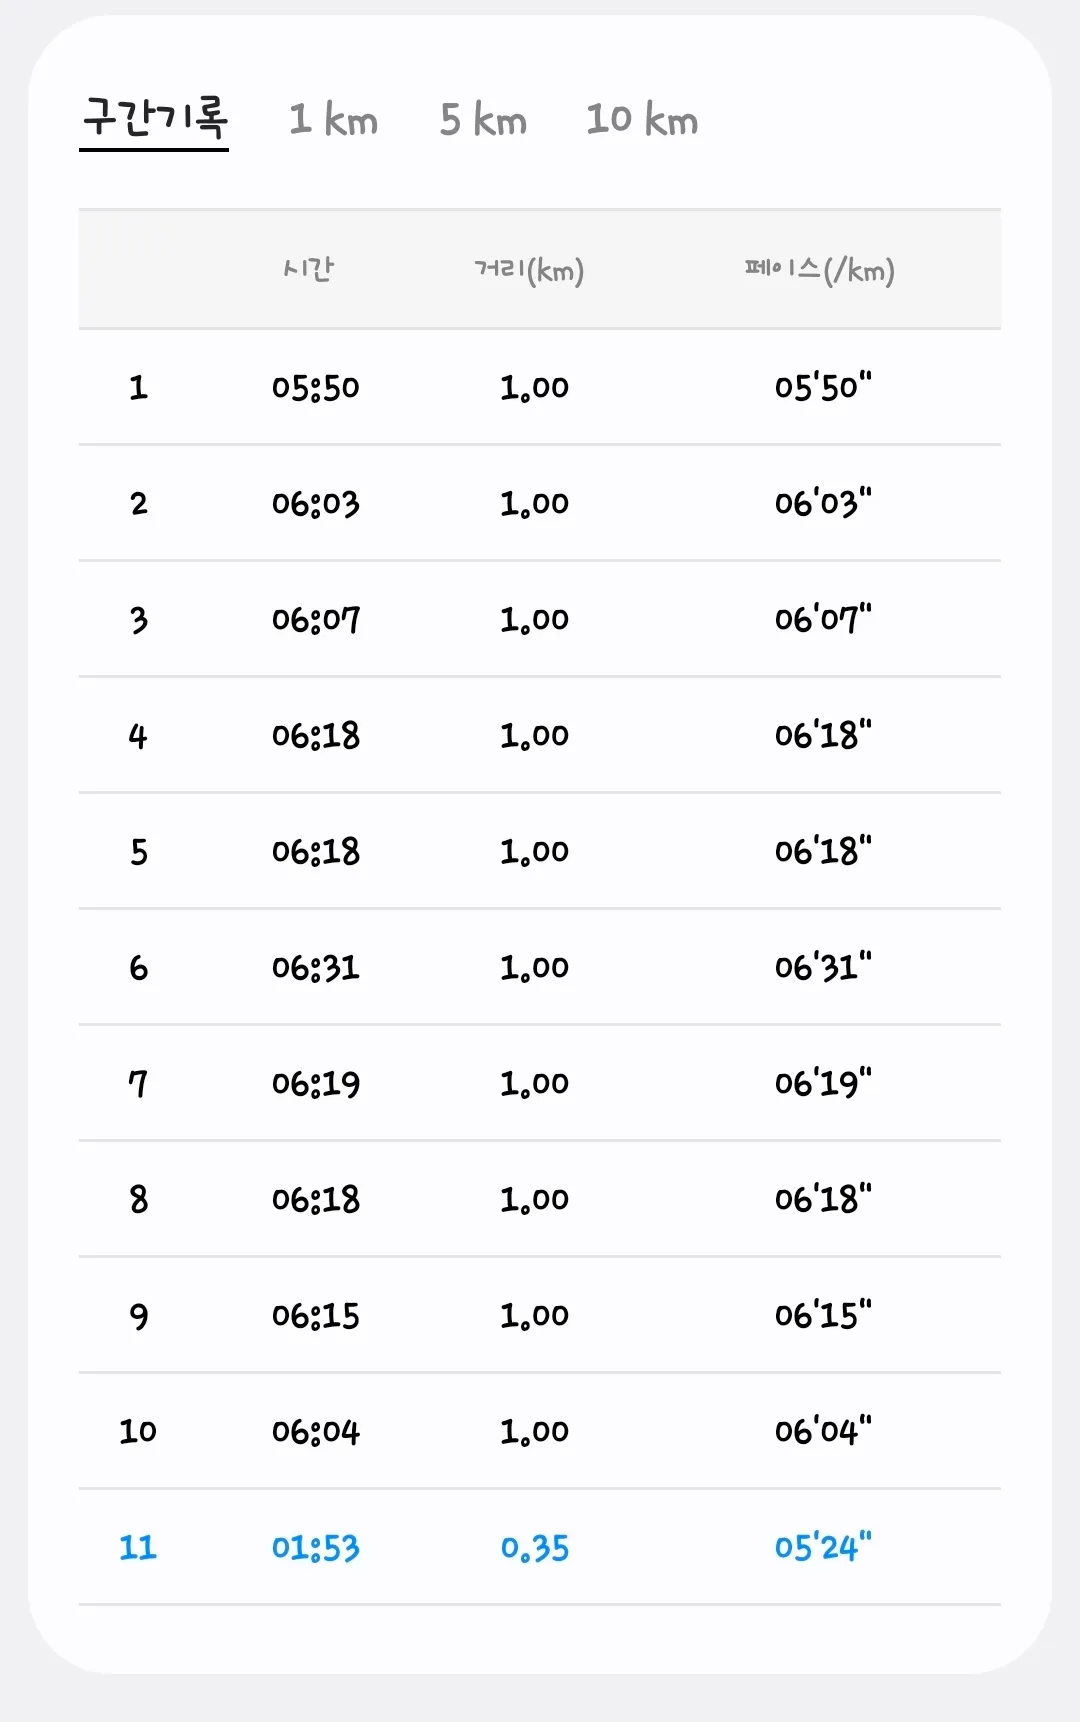Open the 5 km tab
The height and width of the screenshot is (1722, 1080).
[483, 120]
